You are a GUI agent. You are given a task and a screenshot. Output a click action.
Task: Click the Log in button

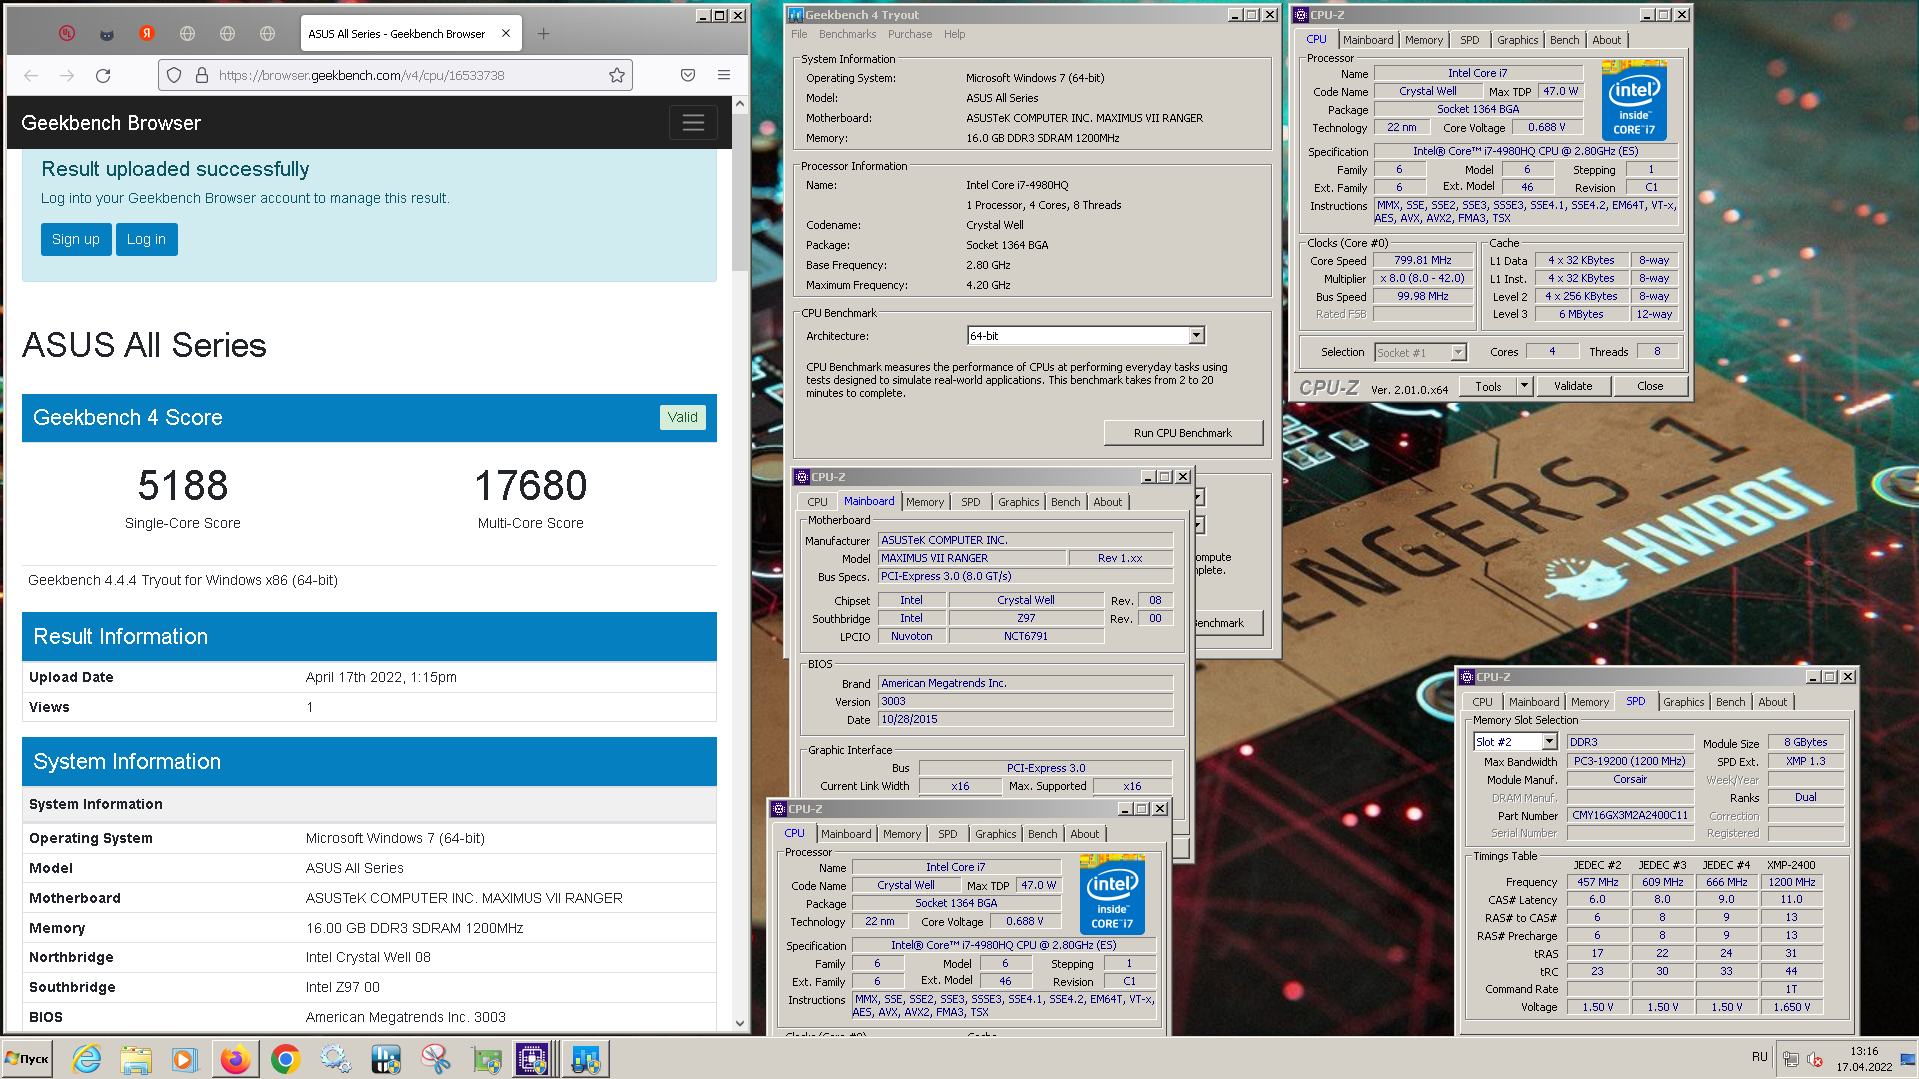[147, 239]
